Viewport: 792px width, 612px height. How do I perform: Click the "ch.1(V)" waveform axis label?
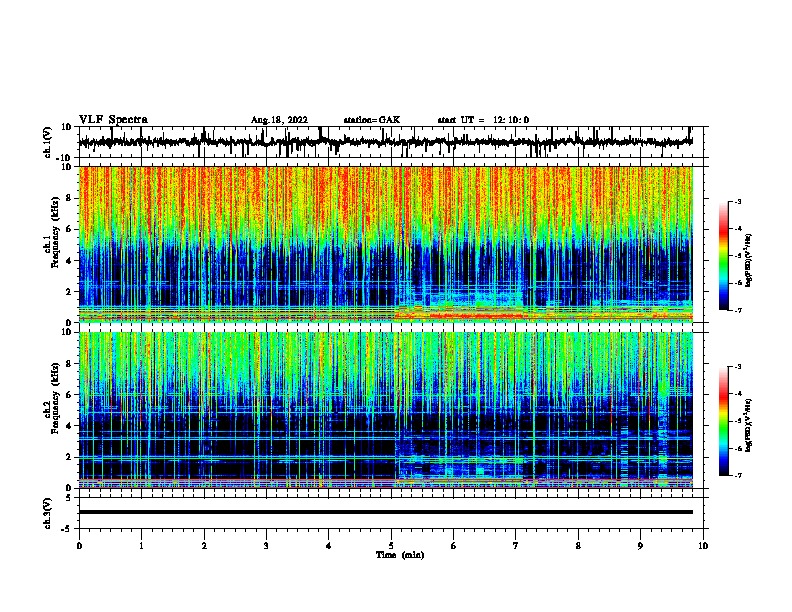tap(48, 142)
